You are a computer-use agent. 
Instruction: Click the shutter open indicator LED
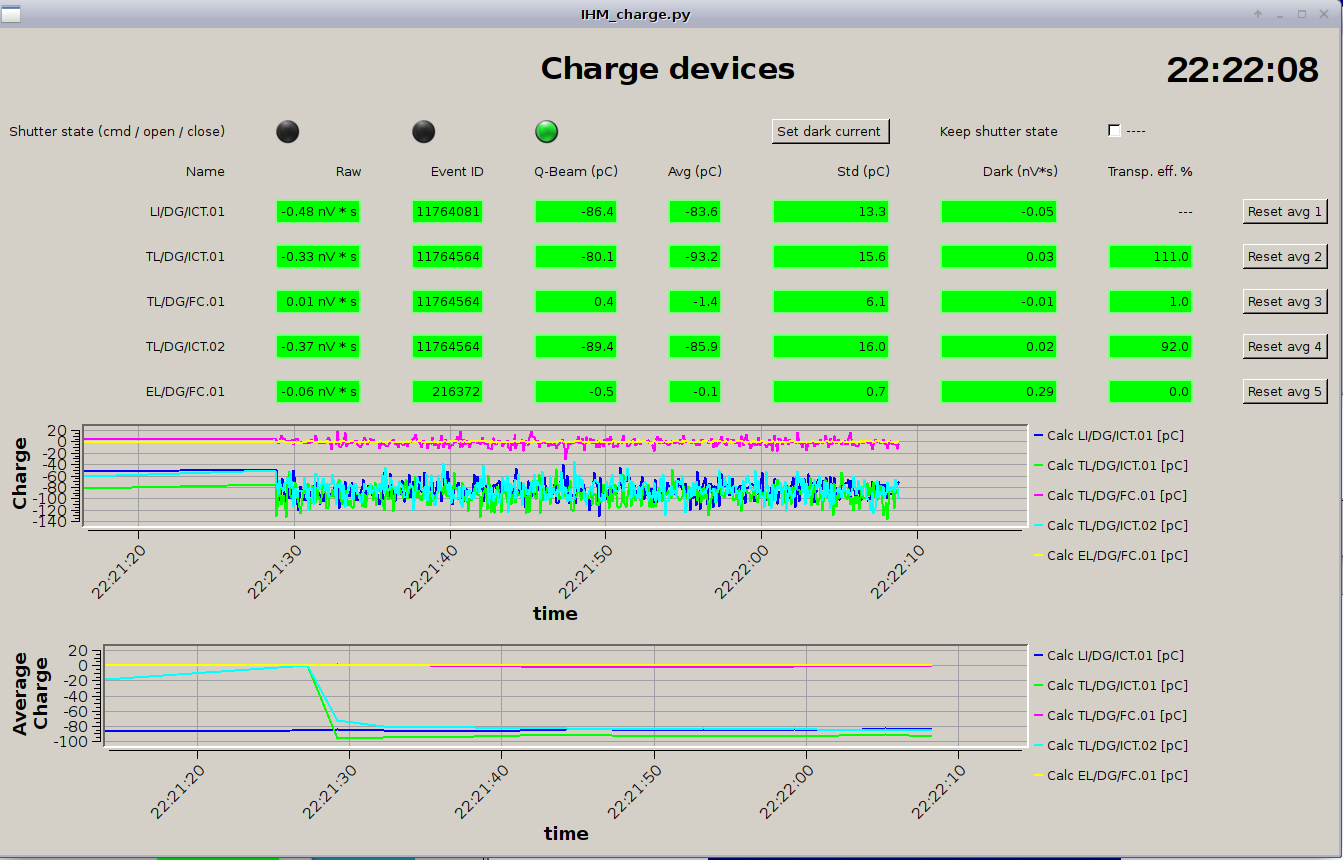[x=424, y=131]
